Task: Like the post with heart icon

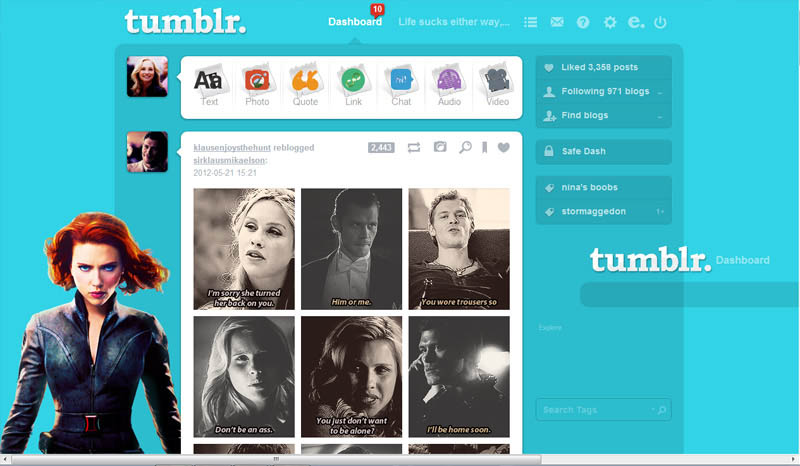Action: click(x=504, y=148)
